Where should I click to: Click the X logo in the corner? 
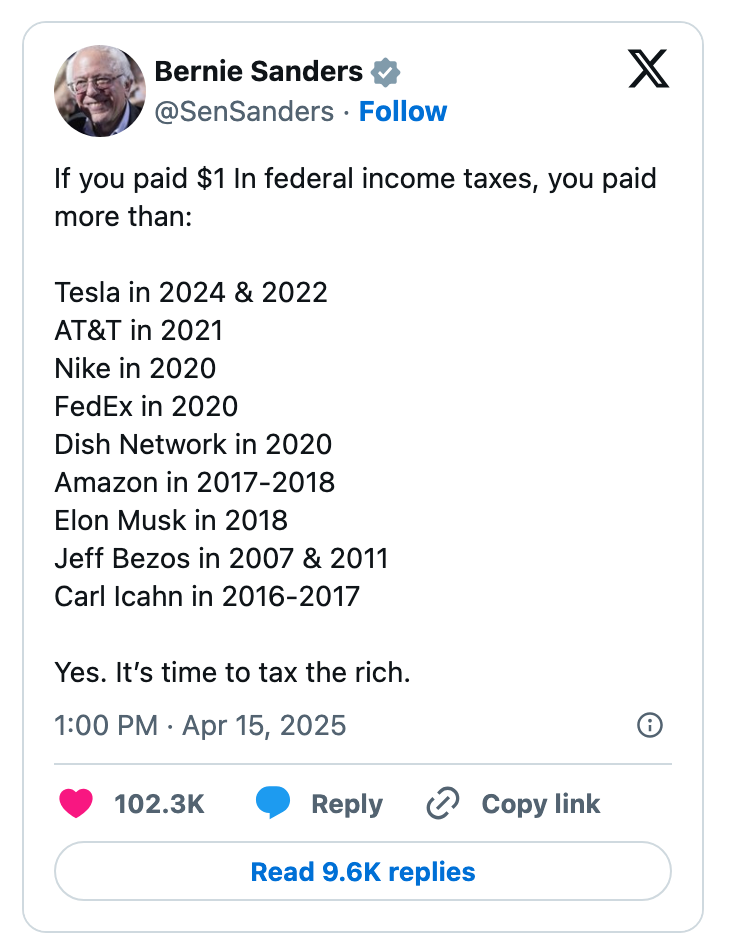[649, 69]
